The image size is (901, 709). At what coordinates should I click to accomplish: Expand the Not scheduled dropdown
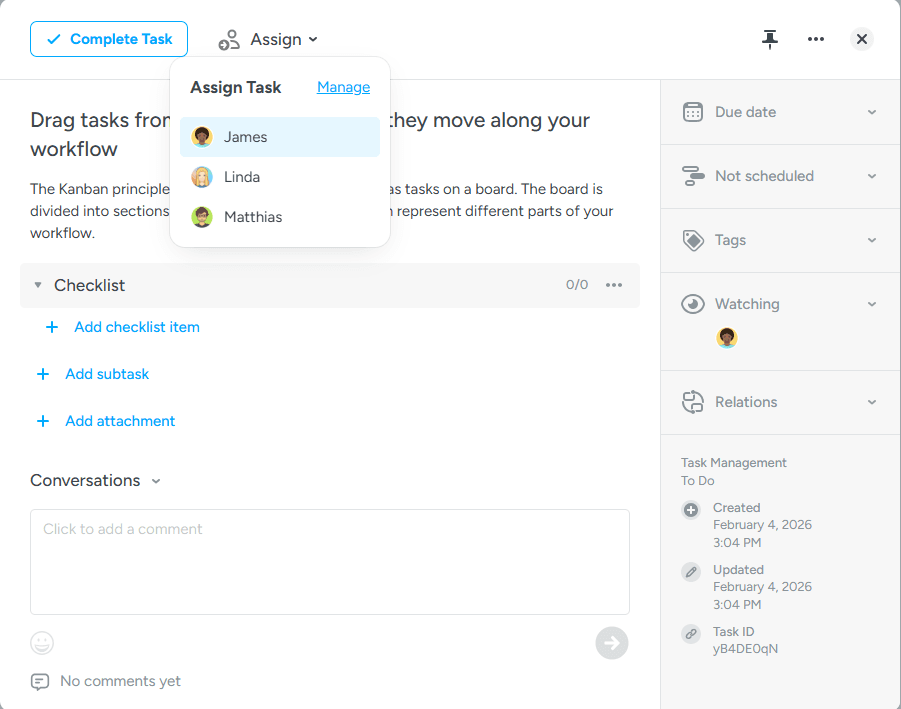(780, 176)
